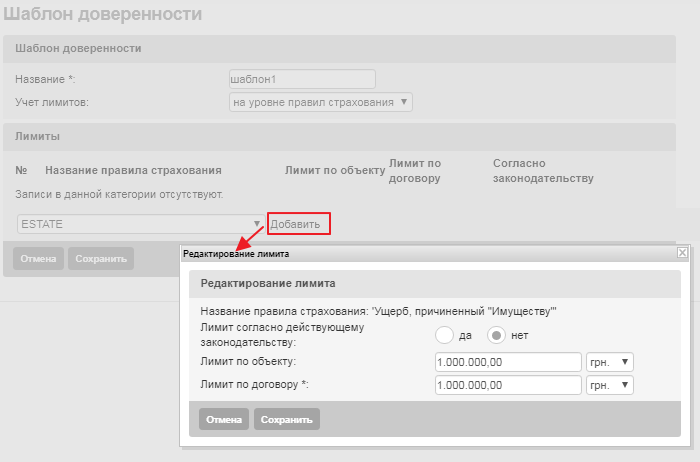Click the 'Лимит по договору' column header
Image resolution: width=700 pixels, height=462 pixels.
click(x=415, y=171)
